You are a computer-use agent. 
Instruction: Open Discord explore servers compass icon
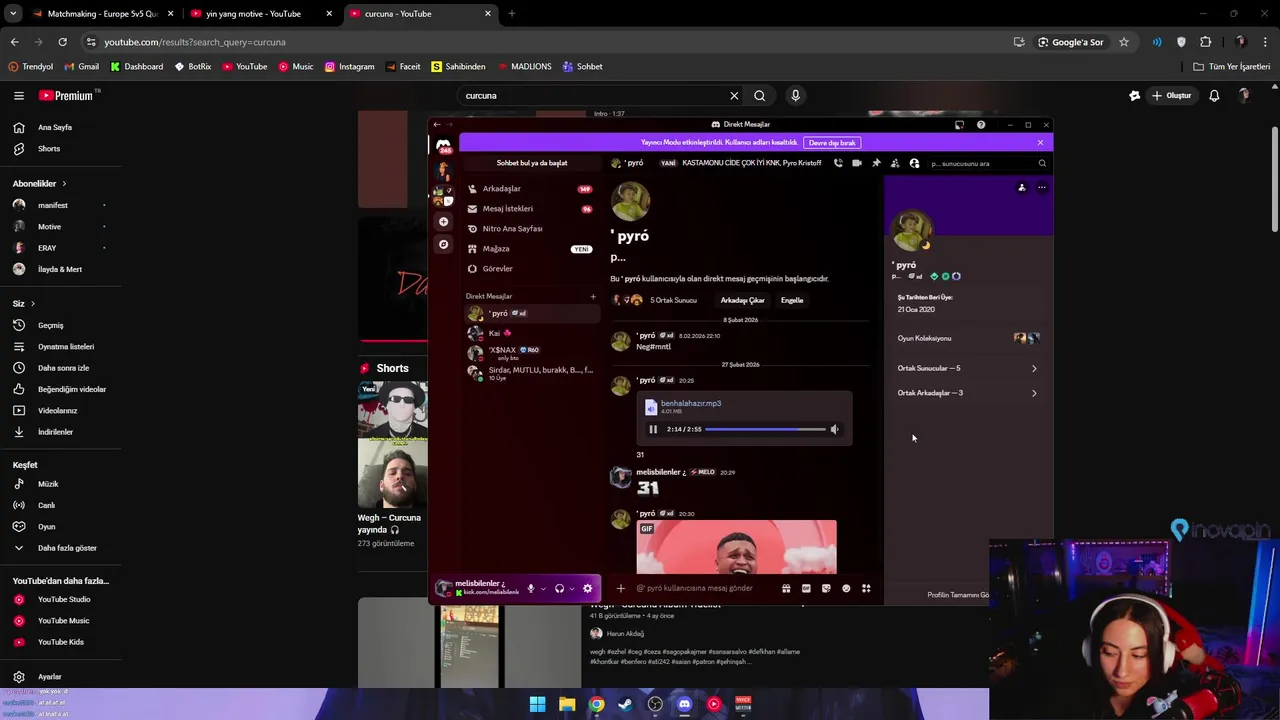(x=444, y=244)
